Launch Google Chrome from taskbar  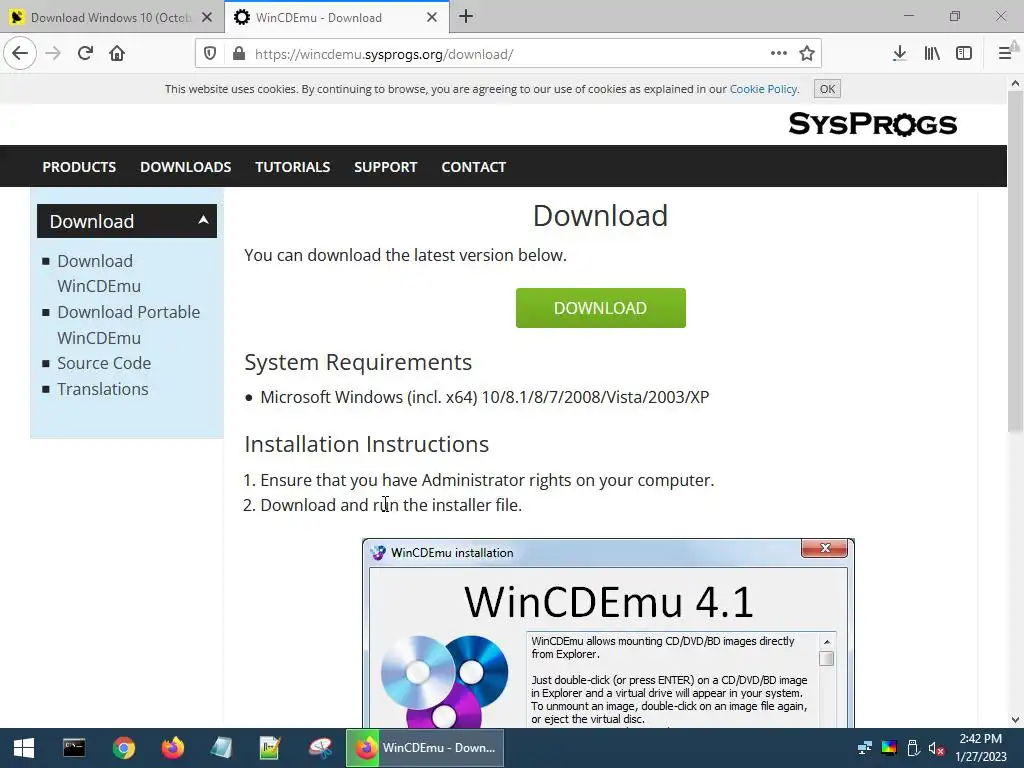point(123,748)
